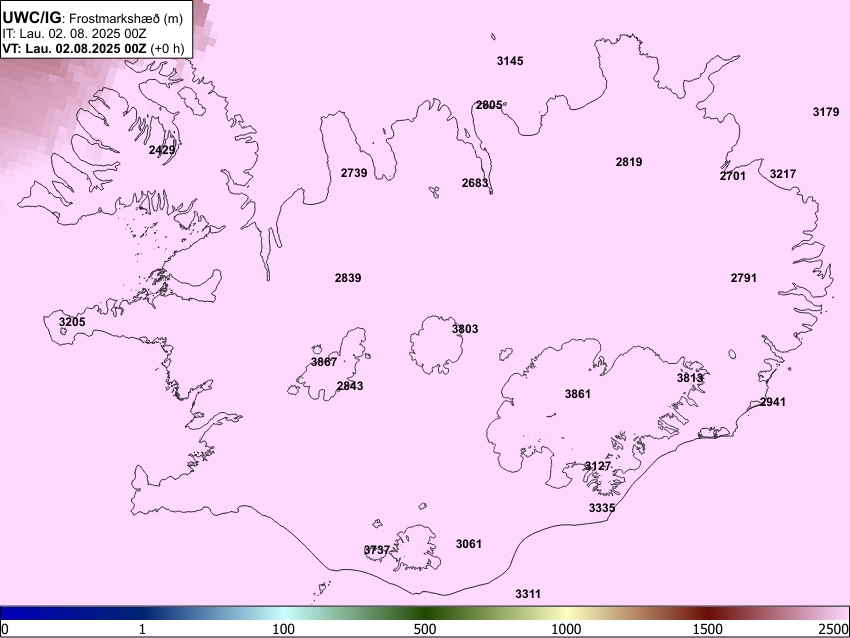The width and height of the screenshot is (850, 638).
Task: Select the 2941 value on the southeast coast
Action: 773,402
